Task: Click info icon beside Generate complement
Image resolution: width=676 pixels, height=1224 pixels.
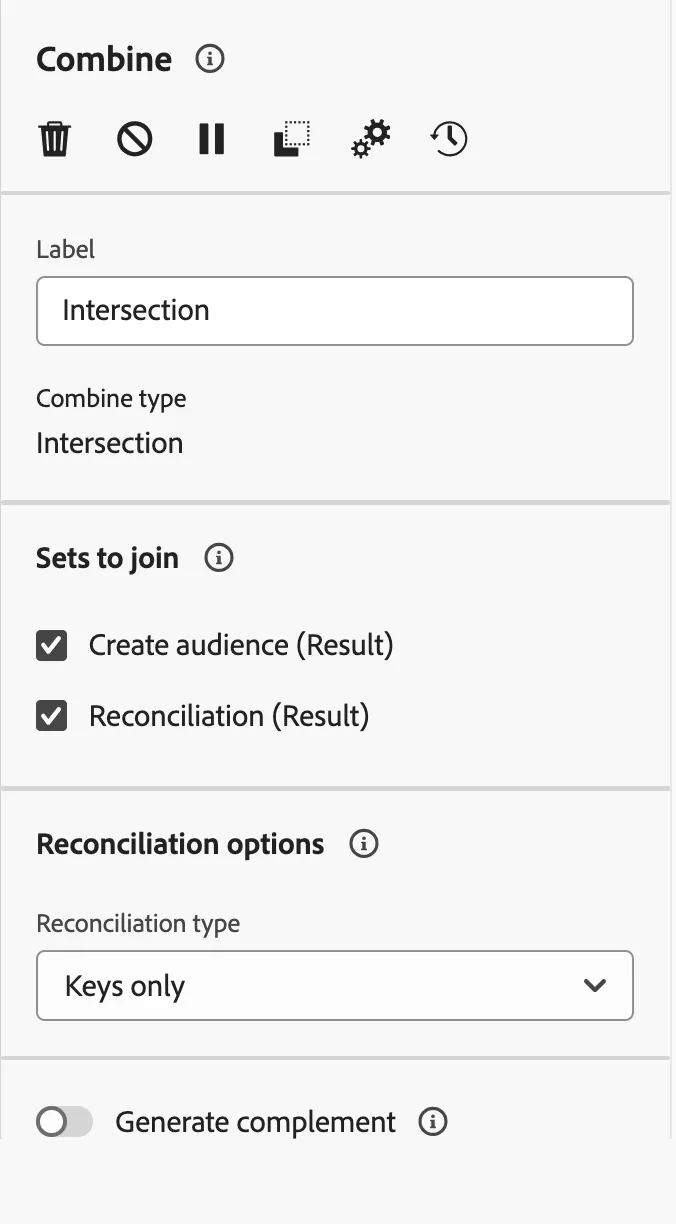Action: [432, 1122]
